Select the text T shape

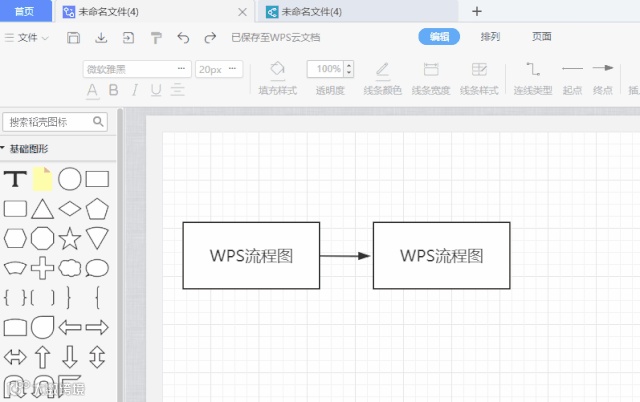(x=15, y=179)
